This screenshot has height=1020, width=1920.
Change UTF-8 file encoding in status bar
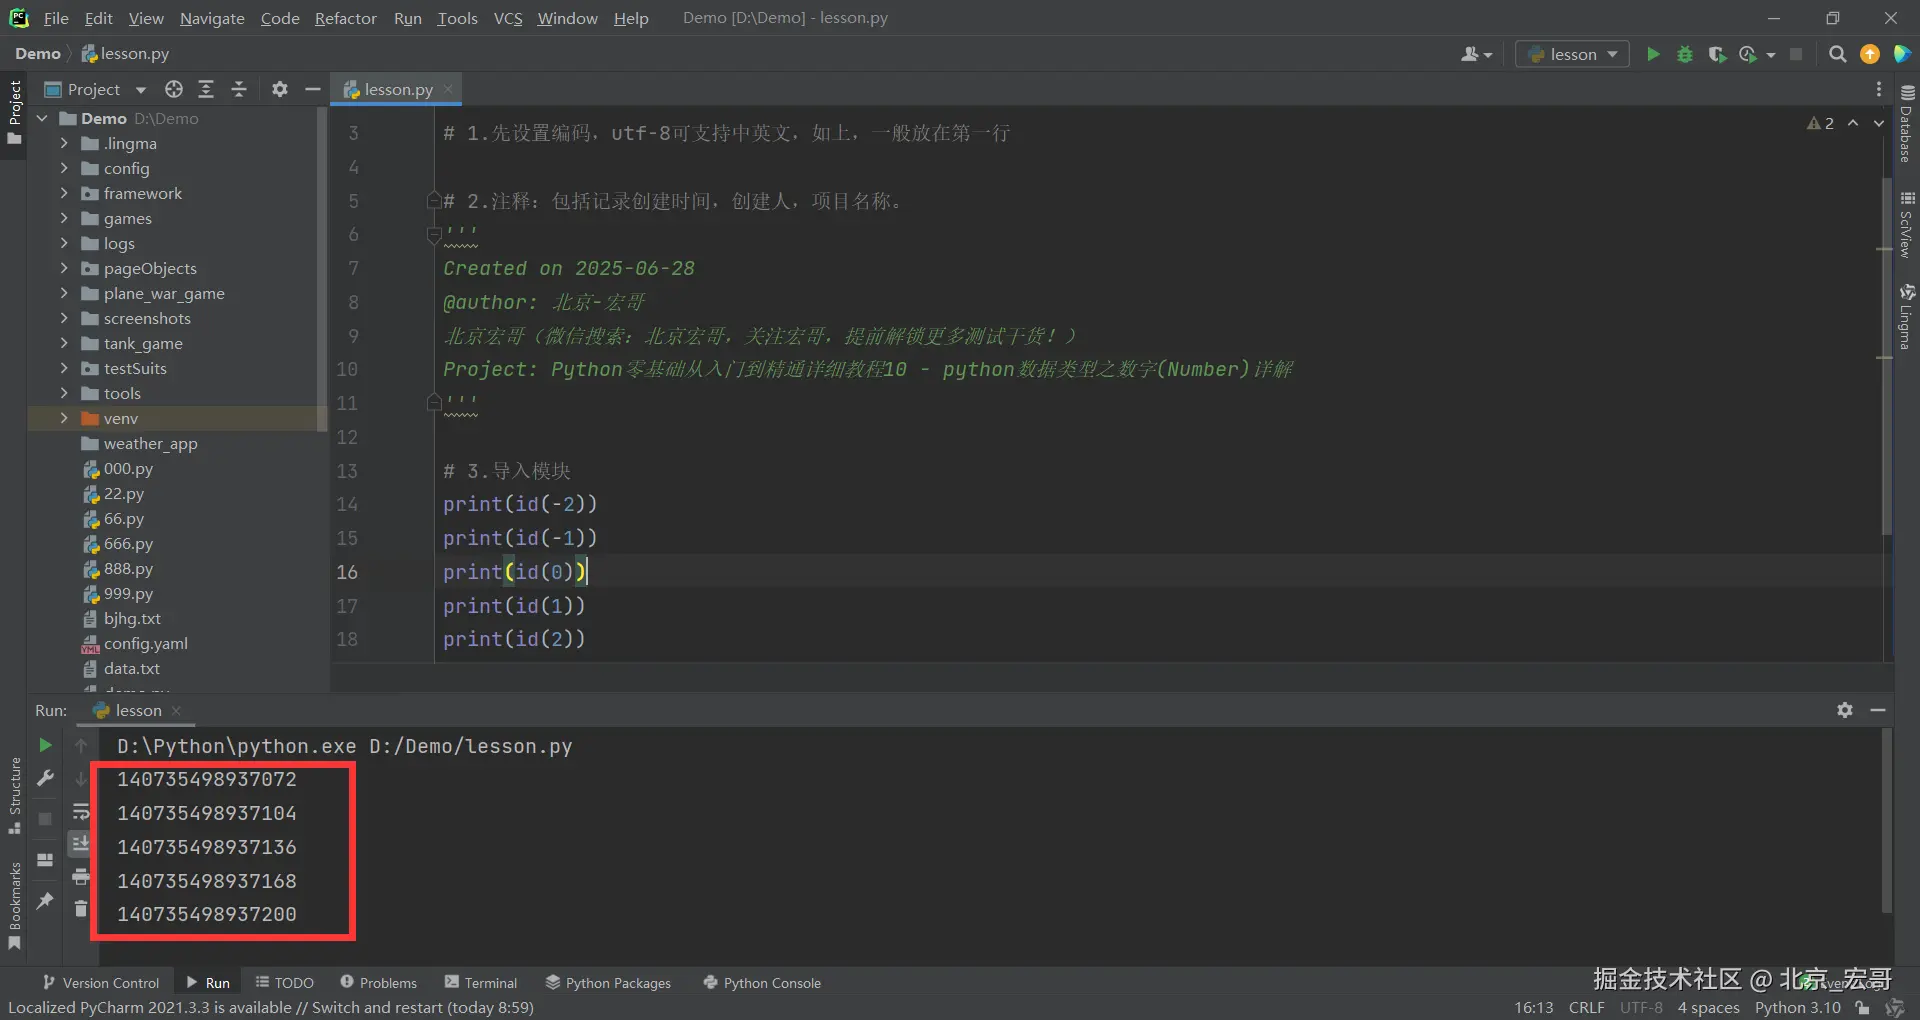click(1641, 1008)
